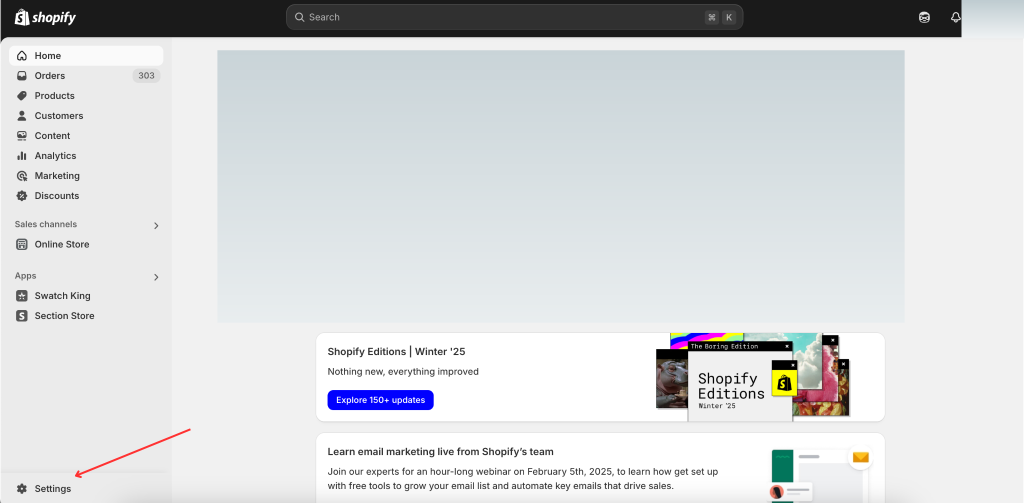Open Products from the sidebar
Screen dimensions: 1024x503
(86, 95)
